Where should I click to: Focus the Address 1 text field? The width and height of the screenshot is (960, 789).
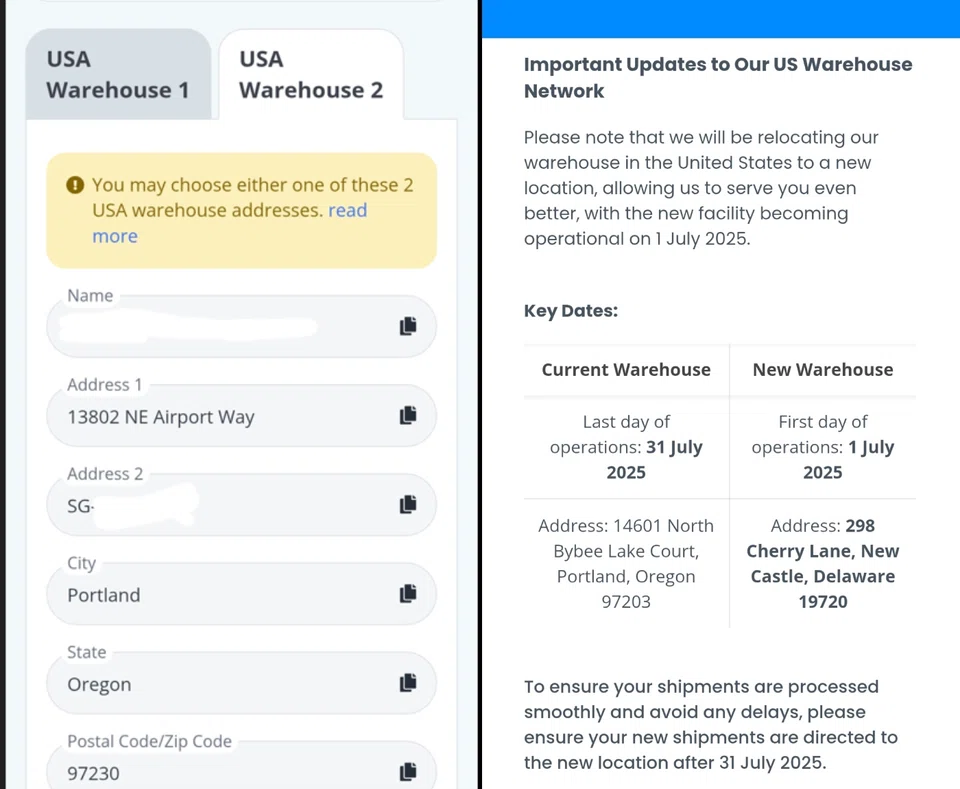pyautogui.click(x=220, y=417)
